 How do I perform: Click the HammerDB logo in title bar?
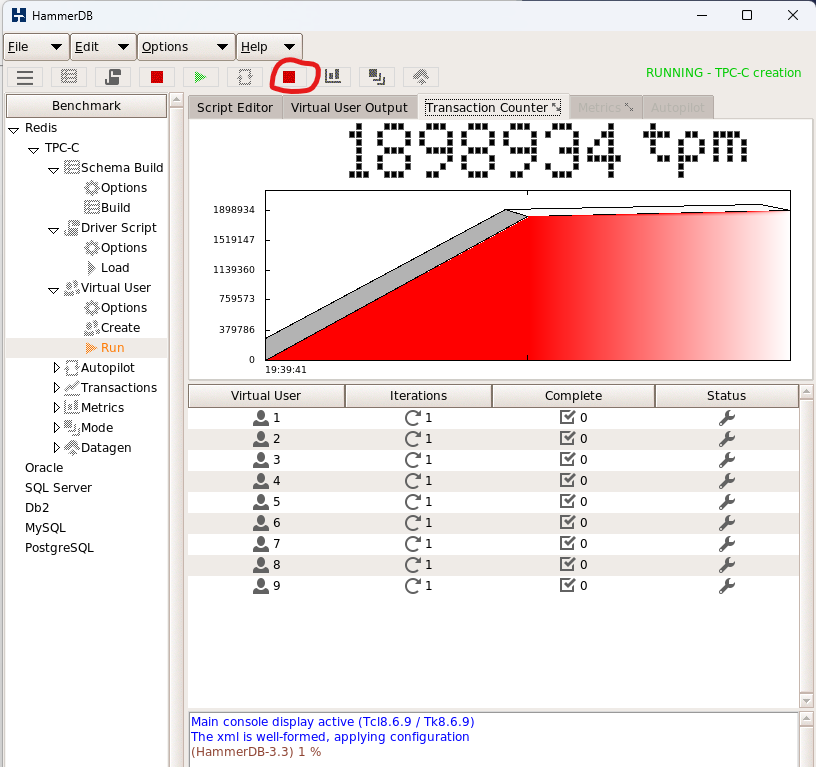pyautogui.click(x=19, y=15)
